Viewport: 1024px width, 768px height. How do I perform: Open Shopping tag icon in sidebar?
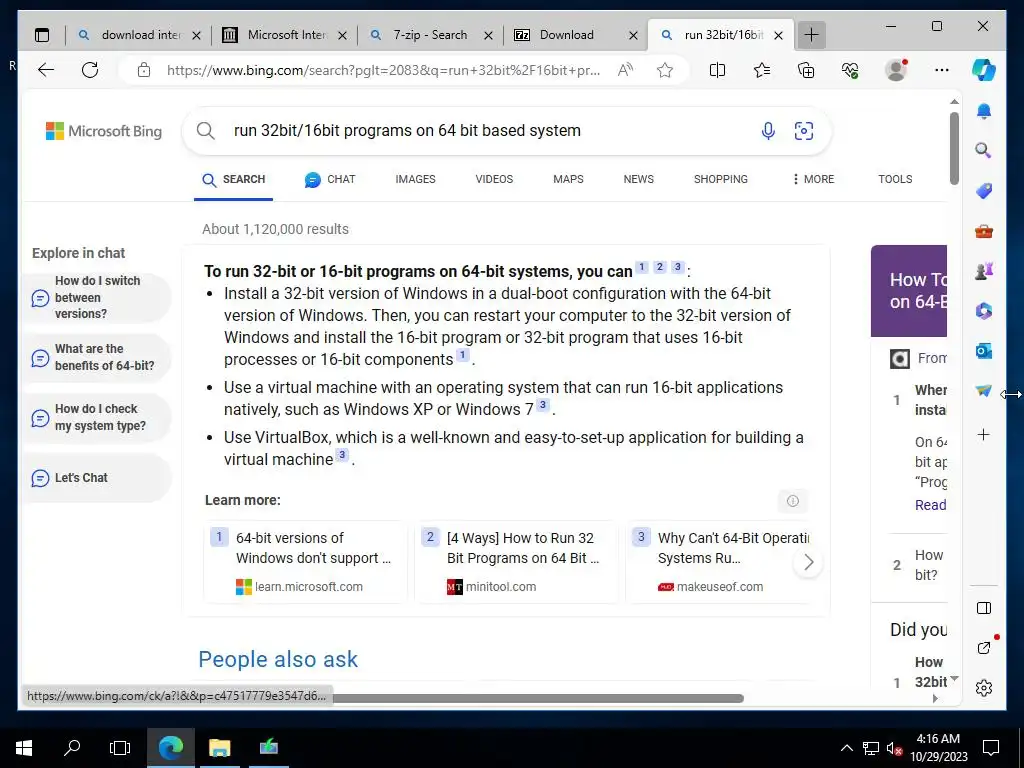point(984,191)
